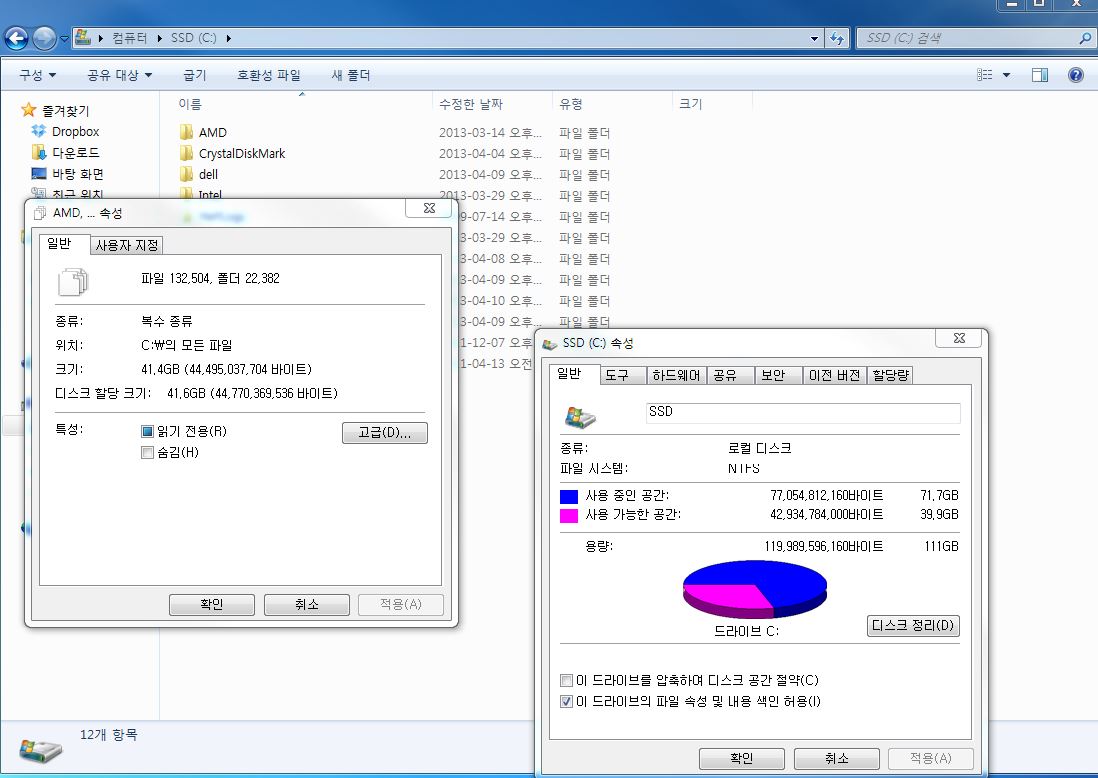This screenshot has height=778, width=1098.
Task: Sort by the 수정한 날짜 column header
Action: point(471,104)
